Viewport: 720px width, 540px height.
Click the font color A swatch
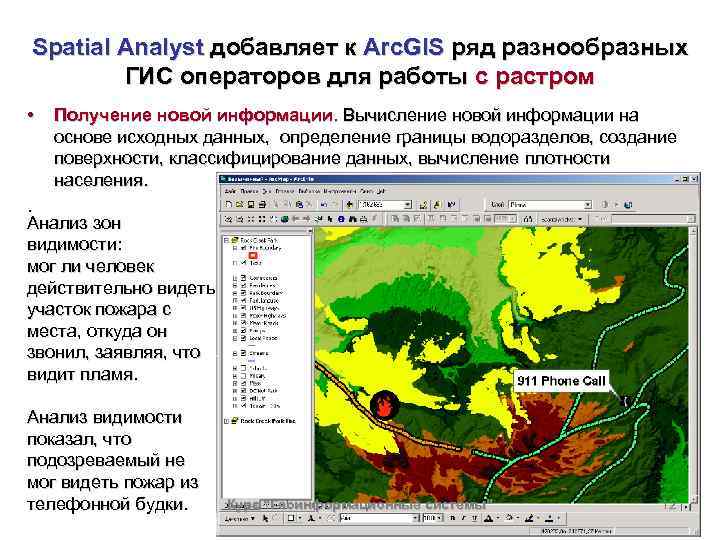(488, 518)
